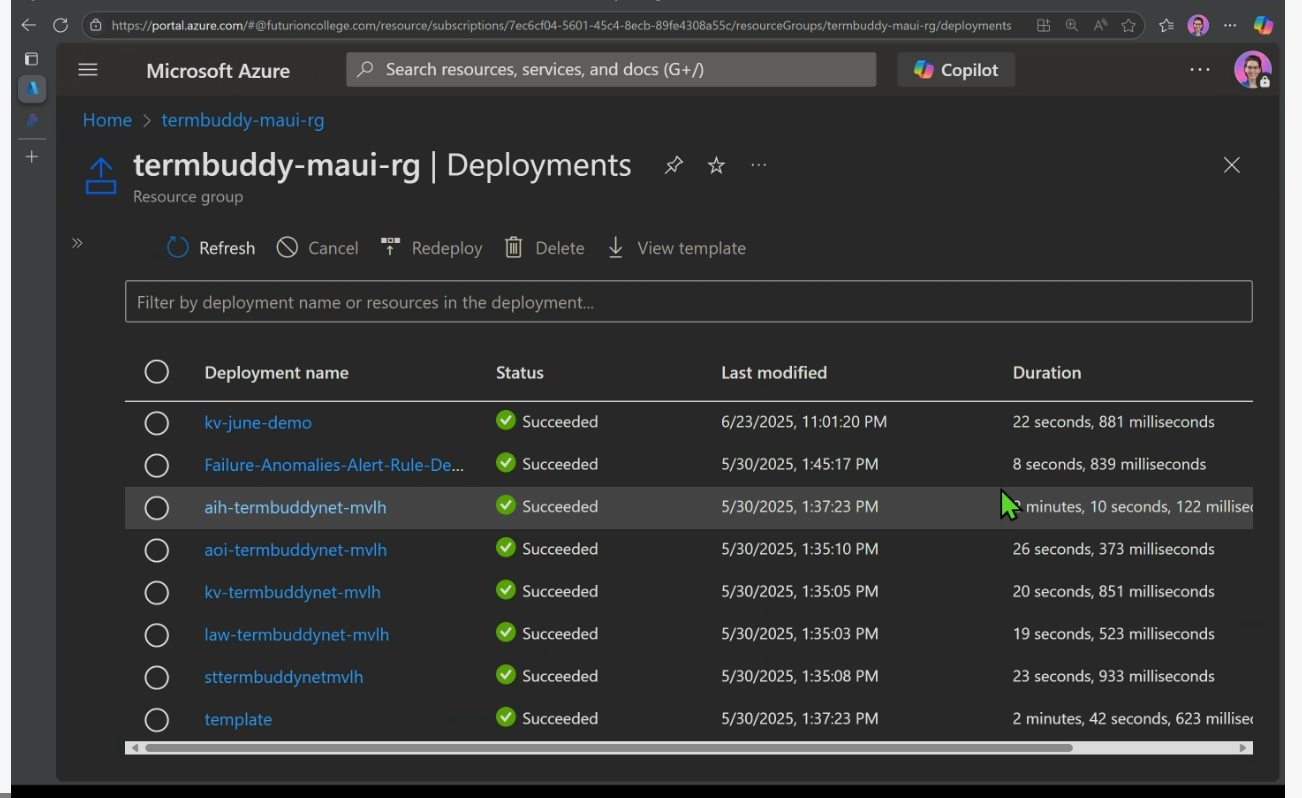Click Succeeded status check for kv-june-demo
This screenshot has height=798, width=1302.
[x=506, y=421]
